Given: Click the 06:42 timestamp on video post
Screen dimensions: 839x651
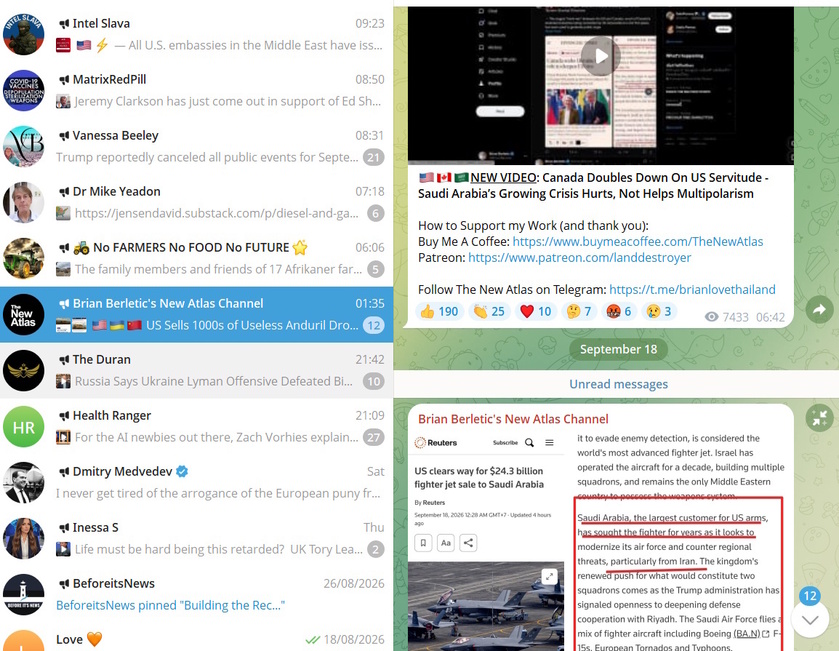Looking at the screenshot, I should [770, 317].
